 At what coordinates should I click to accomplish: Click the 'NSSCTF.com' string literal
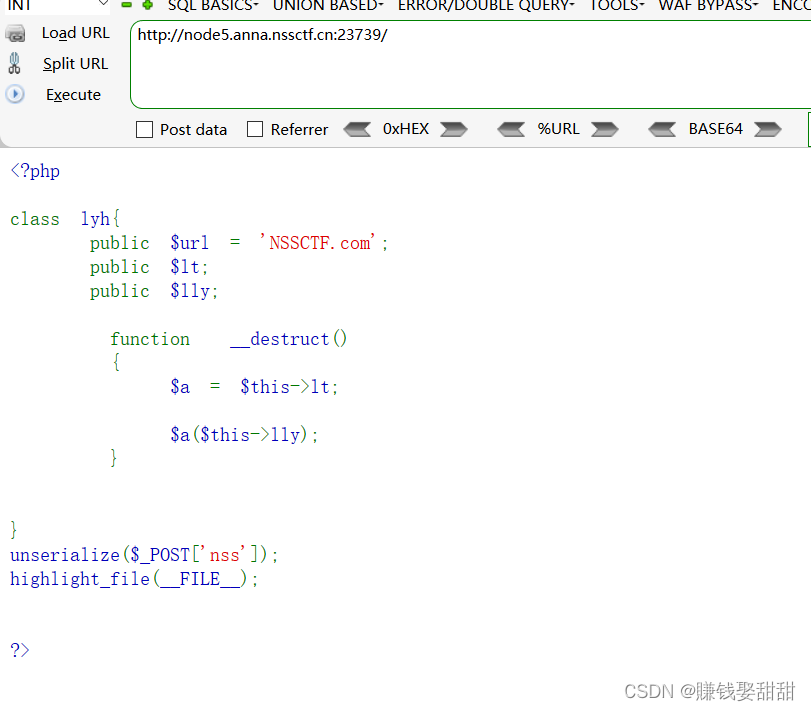(x=320, y=243)
